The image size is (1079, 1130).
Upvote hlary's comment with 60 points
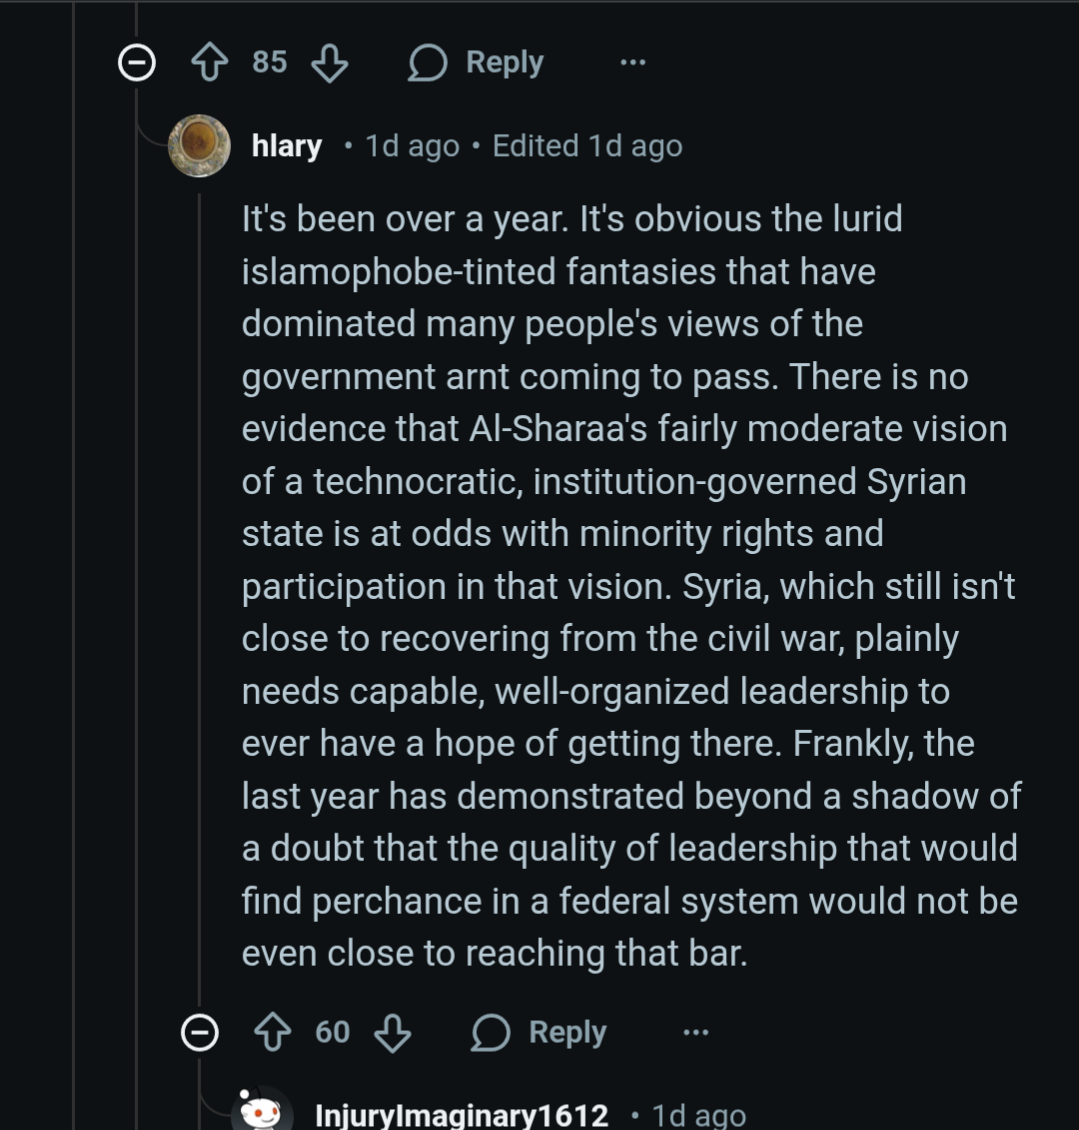pos(272,1032)
